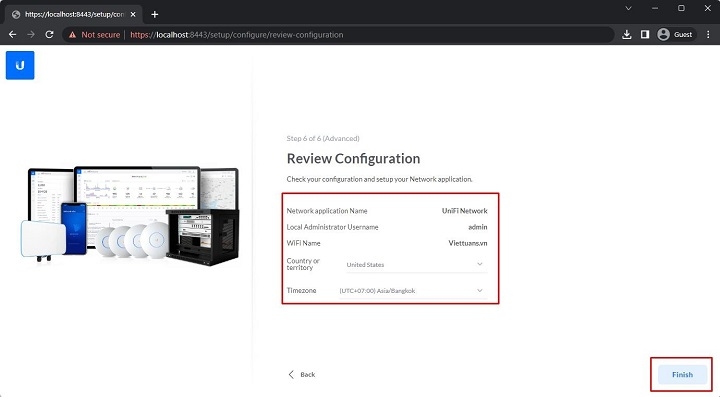720x397 pixels.
Task: Click the 'WiFi Name' label
Action: click(304, 243)
